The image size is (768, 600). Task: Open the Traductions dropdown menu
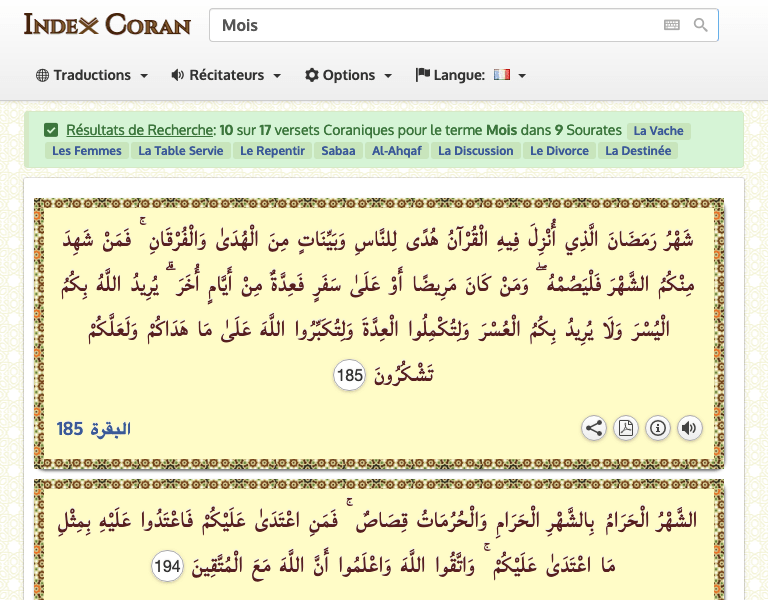pos(92,75)
